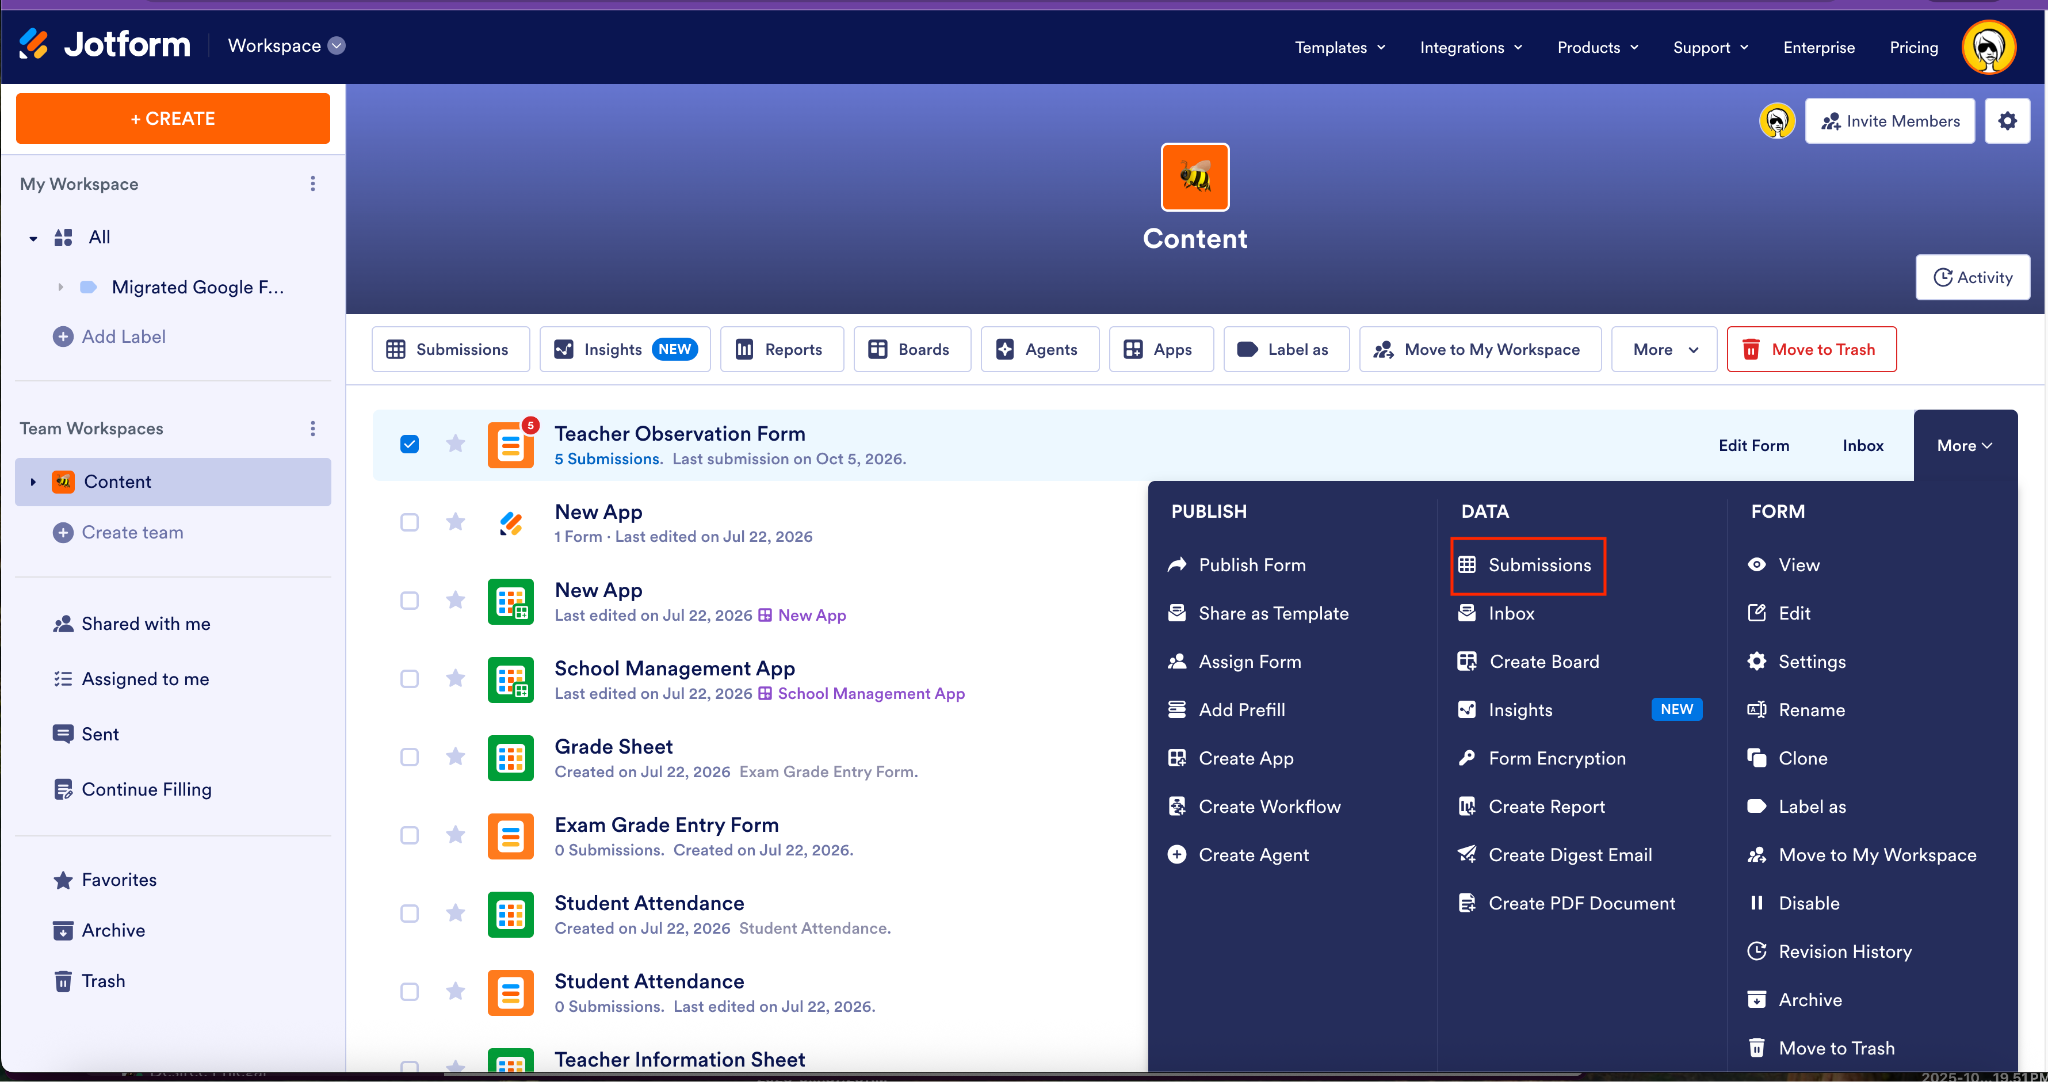Click the bee Content workspace icon
The width and height of the screenshot is (2048, 1082).
[1195, 177]
